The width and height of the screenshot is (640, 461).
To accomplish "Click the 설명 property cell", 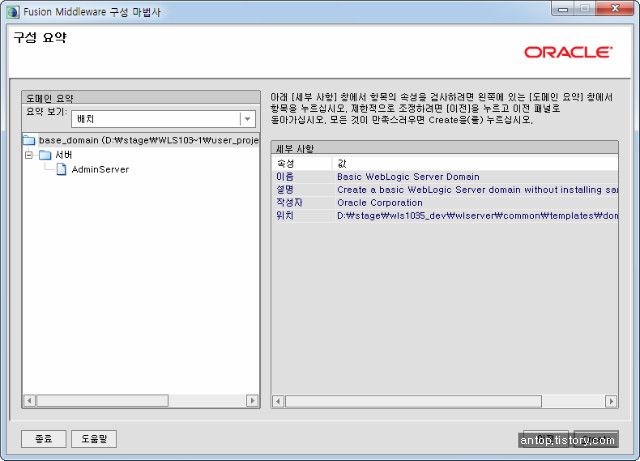I will 302,189.
